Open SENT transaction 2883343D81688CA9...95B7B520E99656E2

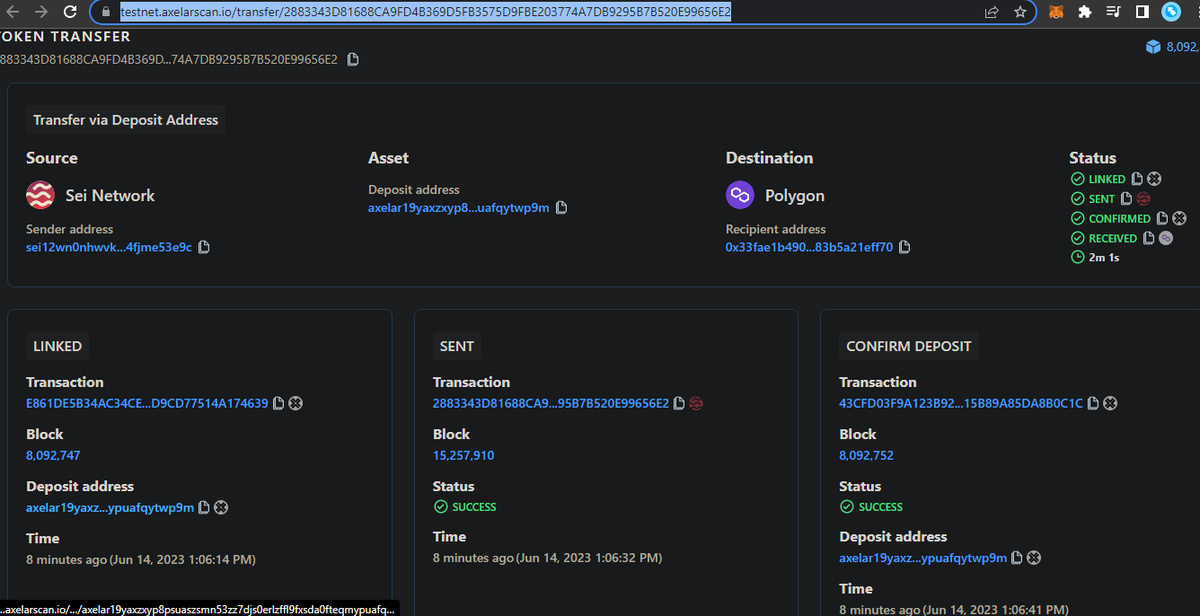point(551,403)
